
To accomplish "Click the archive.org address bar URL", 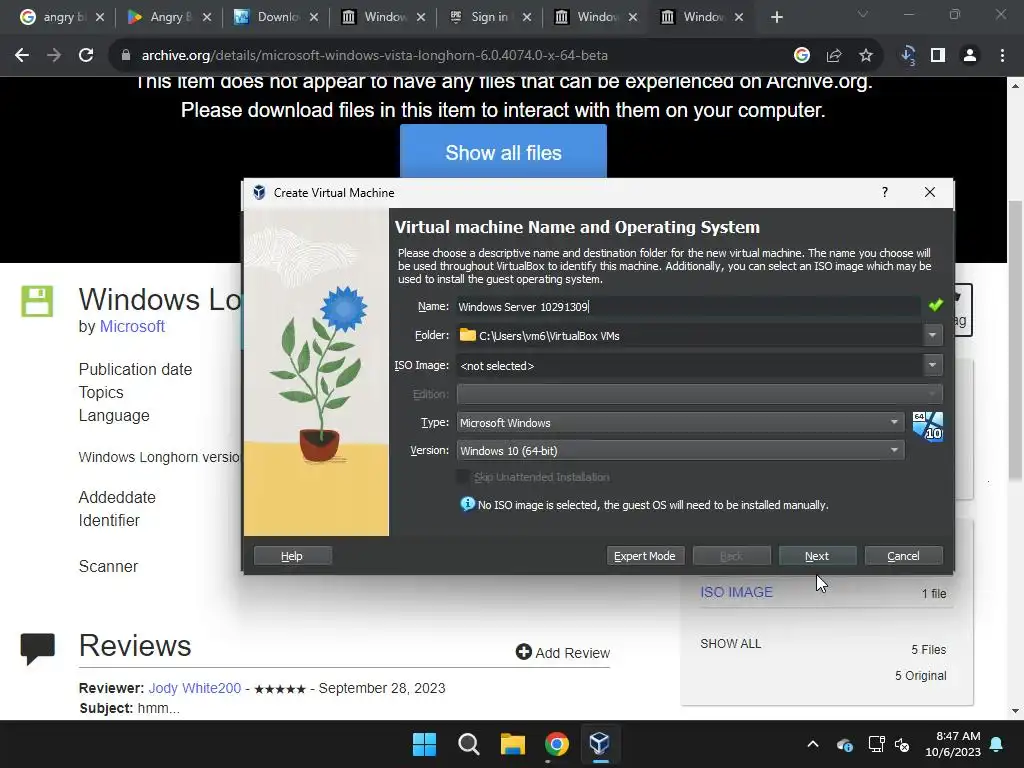I will [375, 56].
